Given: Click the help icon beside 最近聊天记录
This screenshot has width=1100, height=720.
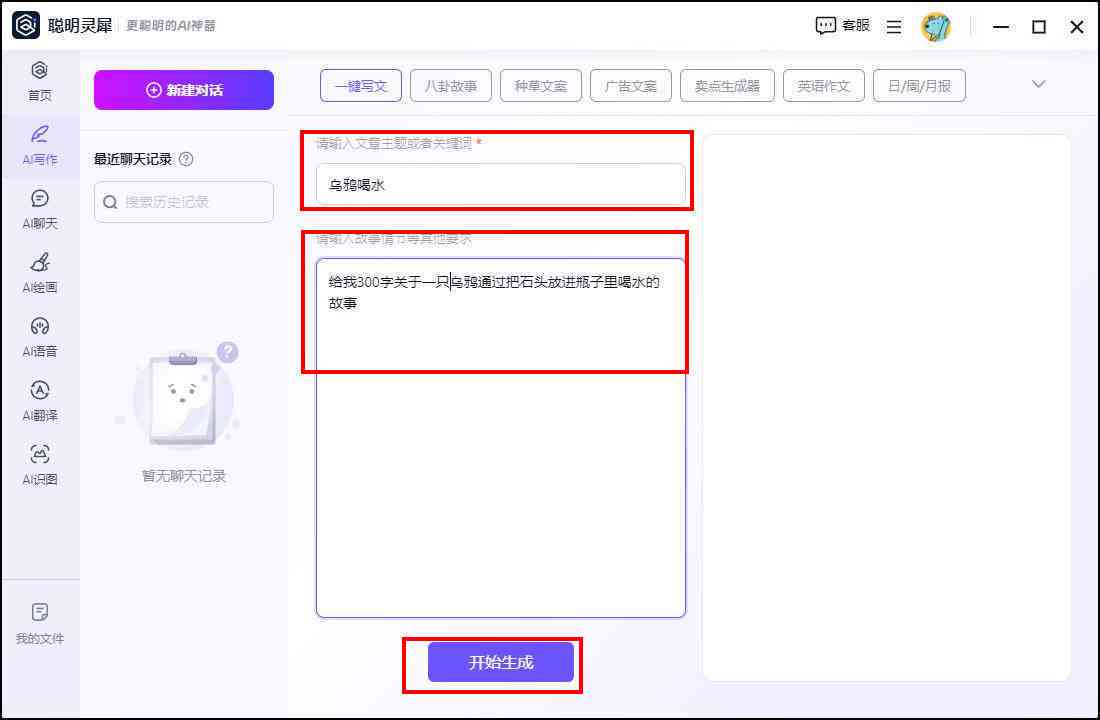Looking at the screenshot, I should click(186, 159).
